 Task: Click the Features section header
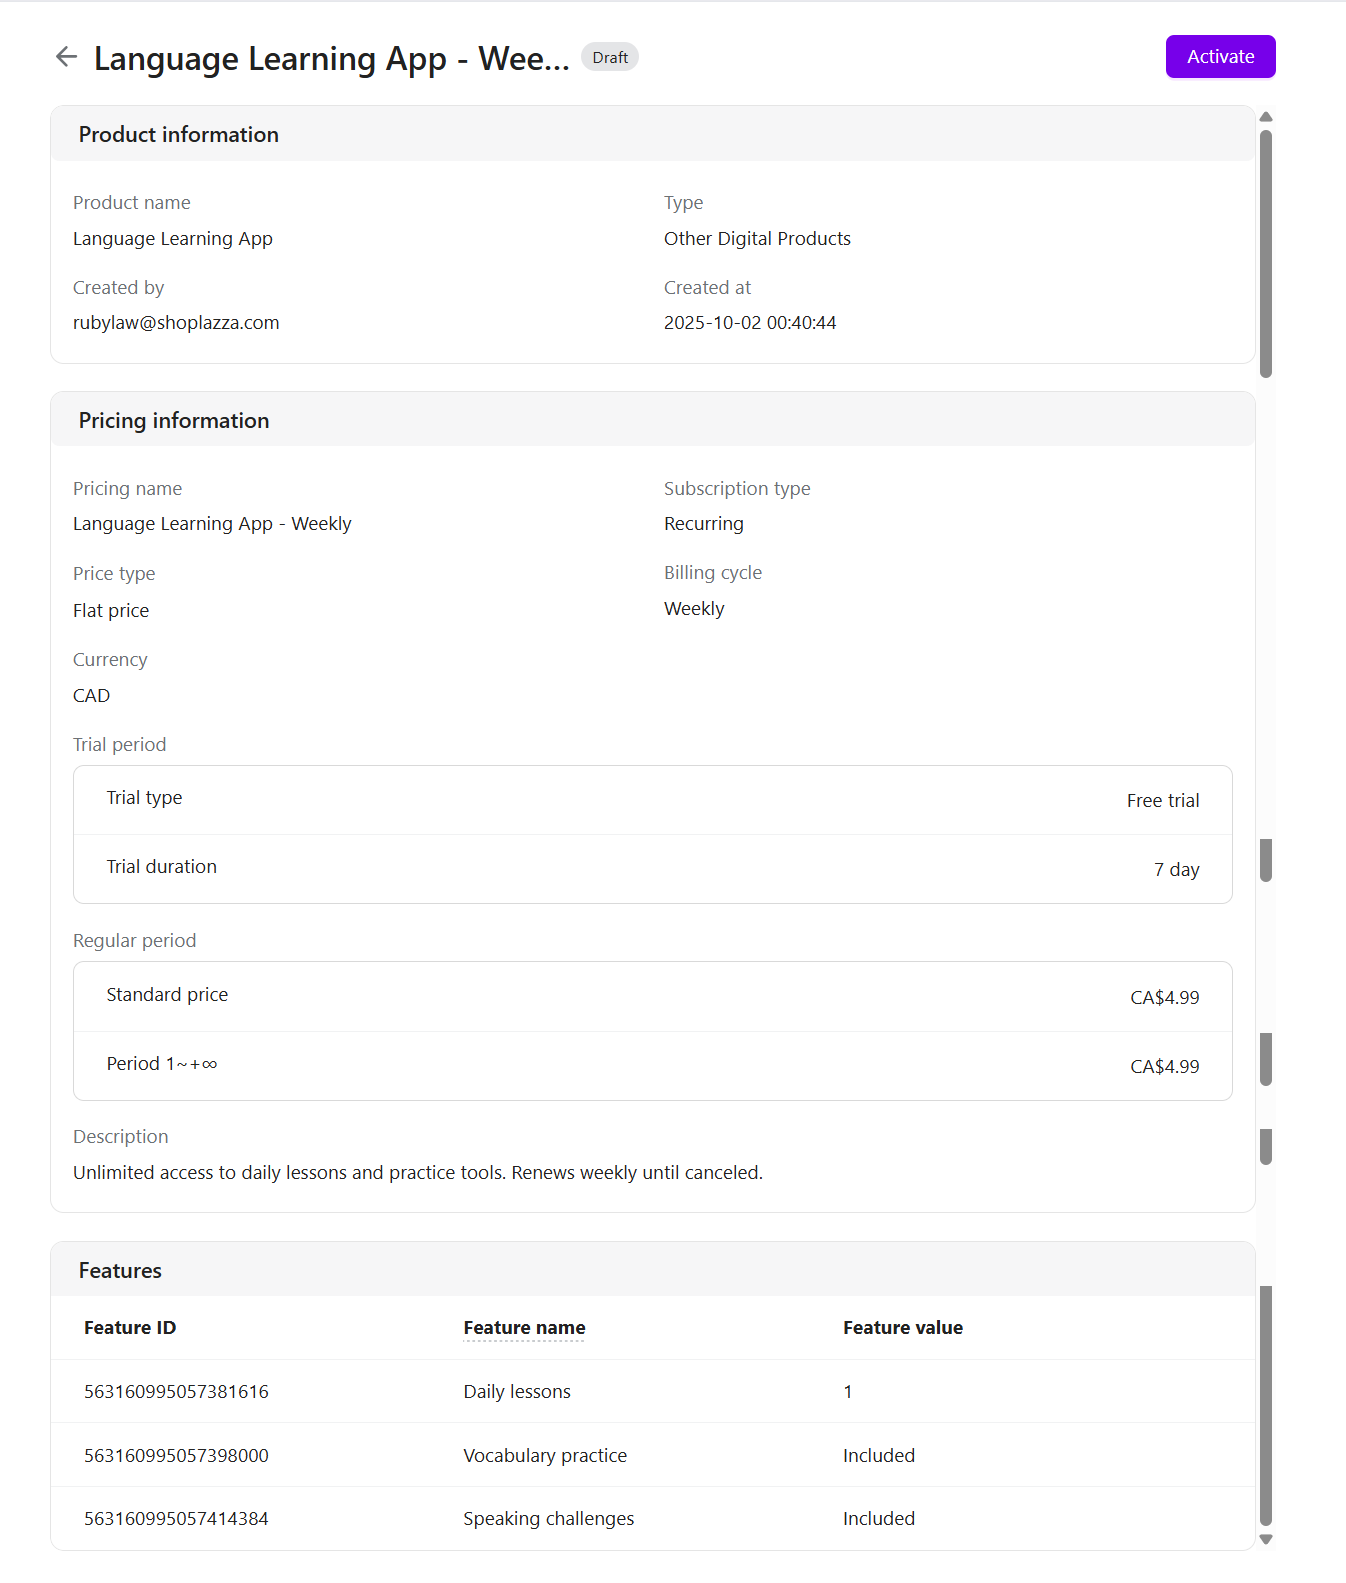(120, 1271)
